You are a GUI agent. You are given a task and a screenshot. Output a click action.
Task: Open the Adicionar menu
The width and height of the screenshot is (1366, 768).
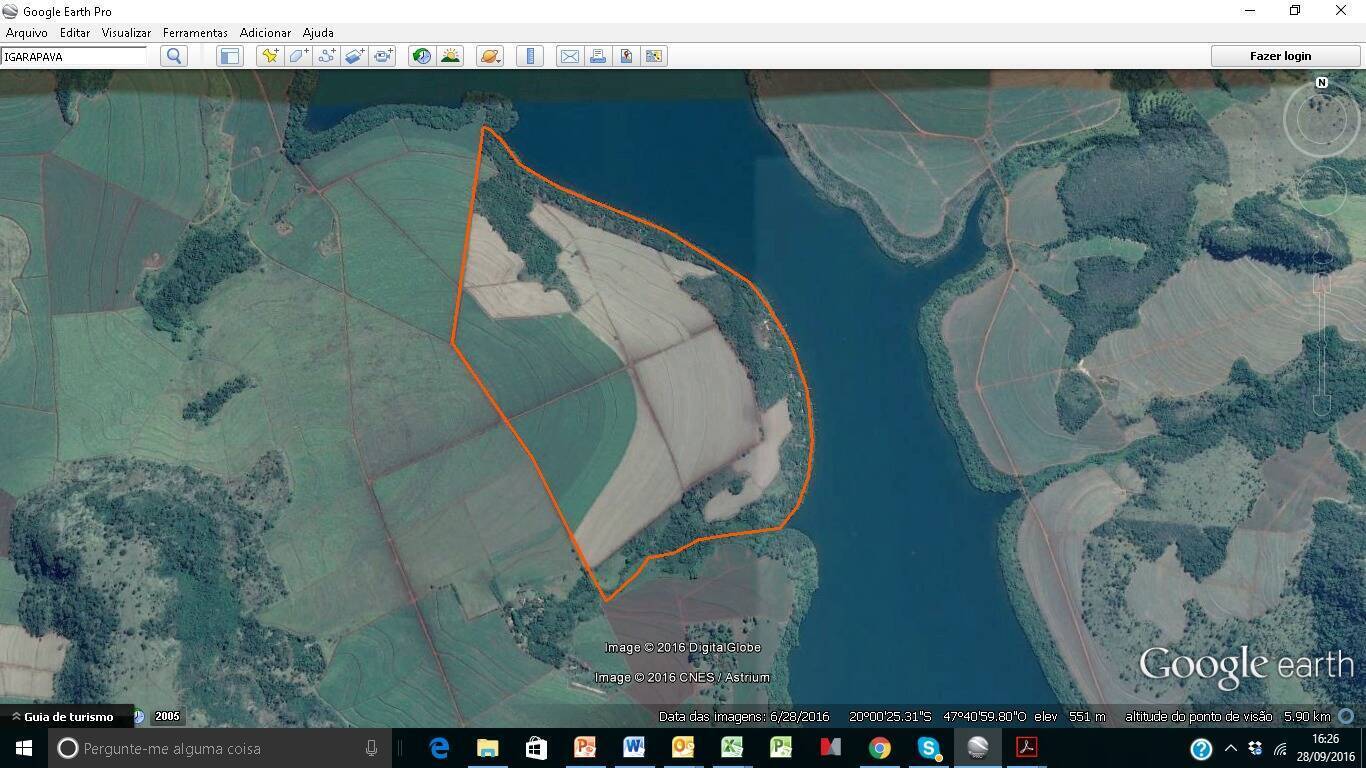(x=265, y=33)
